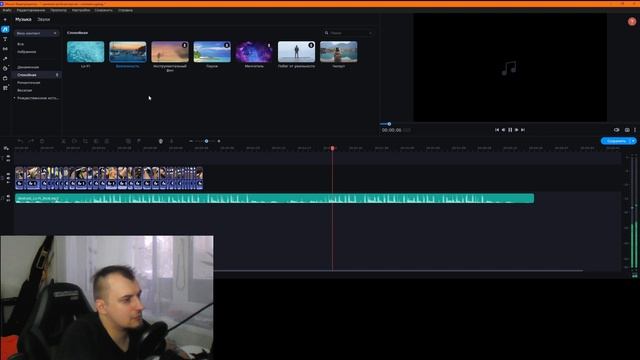Select the Динамичная music category
This screenshot has height=360, width=640.
28,67
